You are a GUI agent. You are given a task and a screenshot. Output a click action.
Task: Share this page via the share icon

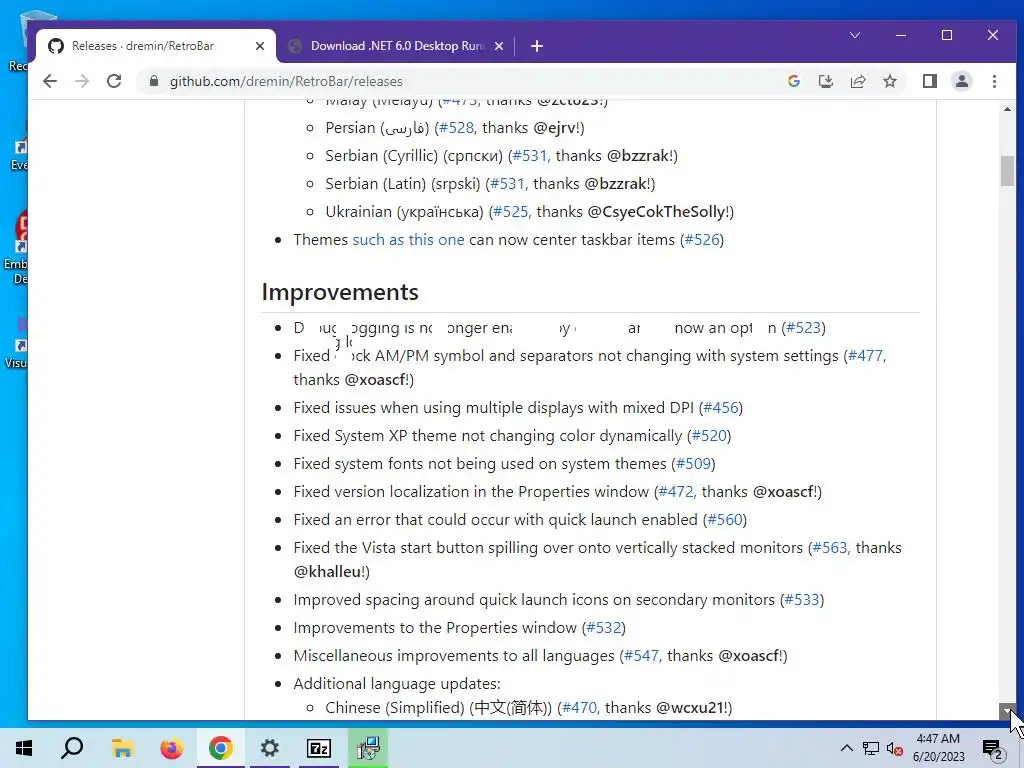point(857,81)
